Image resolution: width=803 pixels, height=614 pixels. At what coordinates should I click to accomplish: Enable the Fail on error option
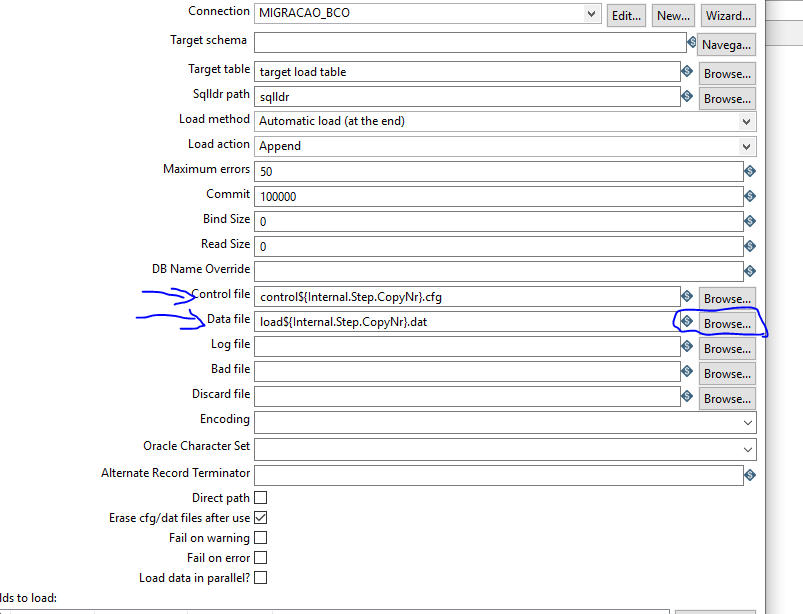(258, 557)
